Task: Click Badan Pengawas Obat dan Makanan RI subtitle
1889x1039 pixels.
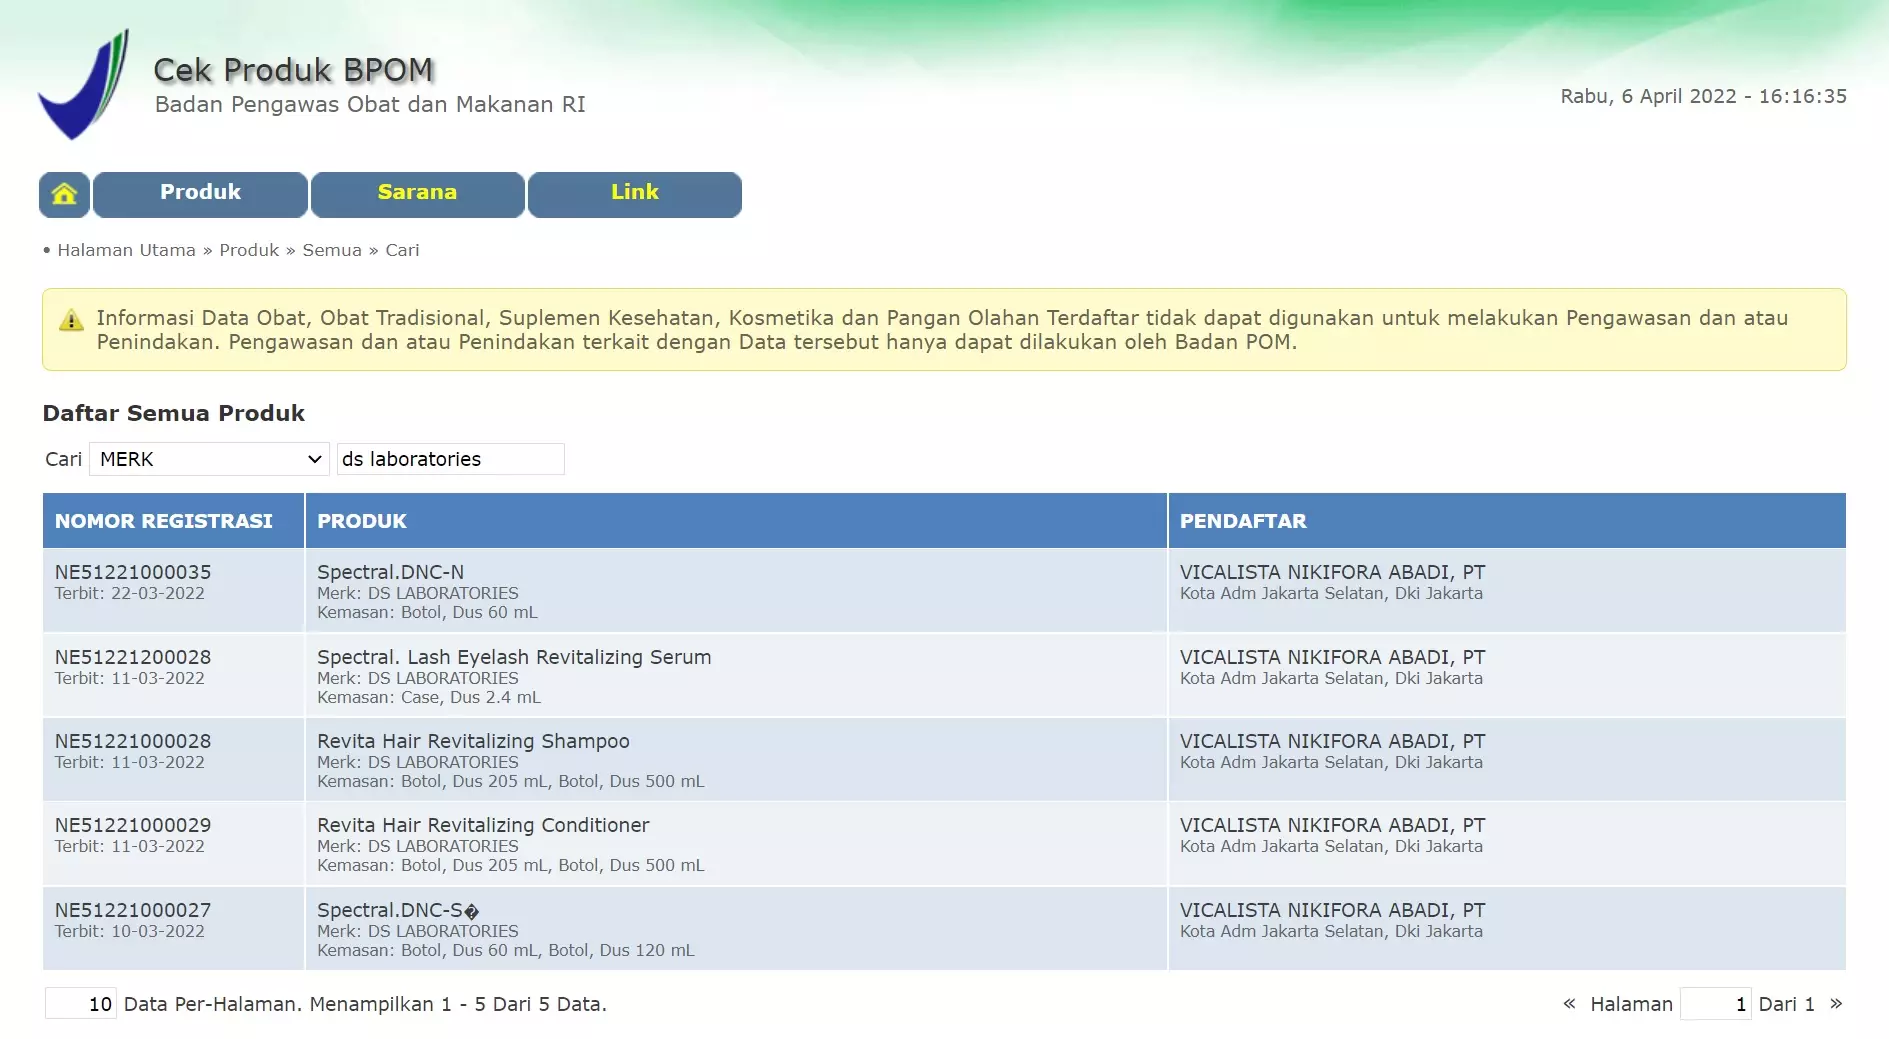Action: click(x=370, y=104)
